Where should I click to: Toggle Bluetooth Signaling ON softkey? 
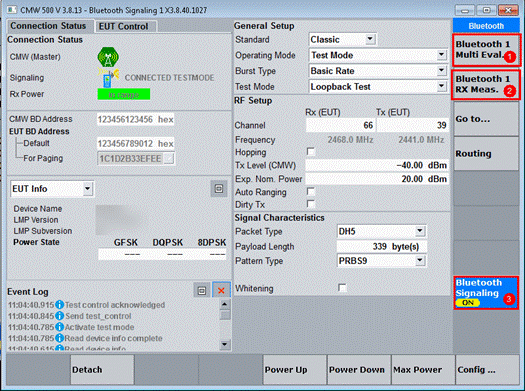coord(486,293)
